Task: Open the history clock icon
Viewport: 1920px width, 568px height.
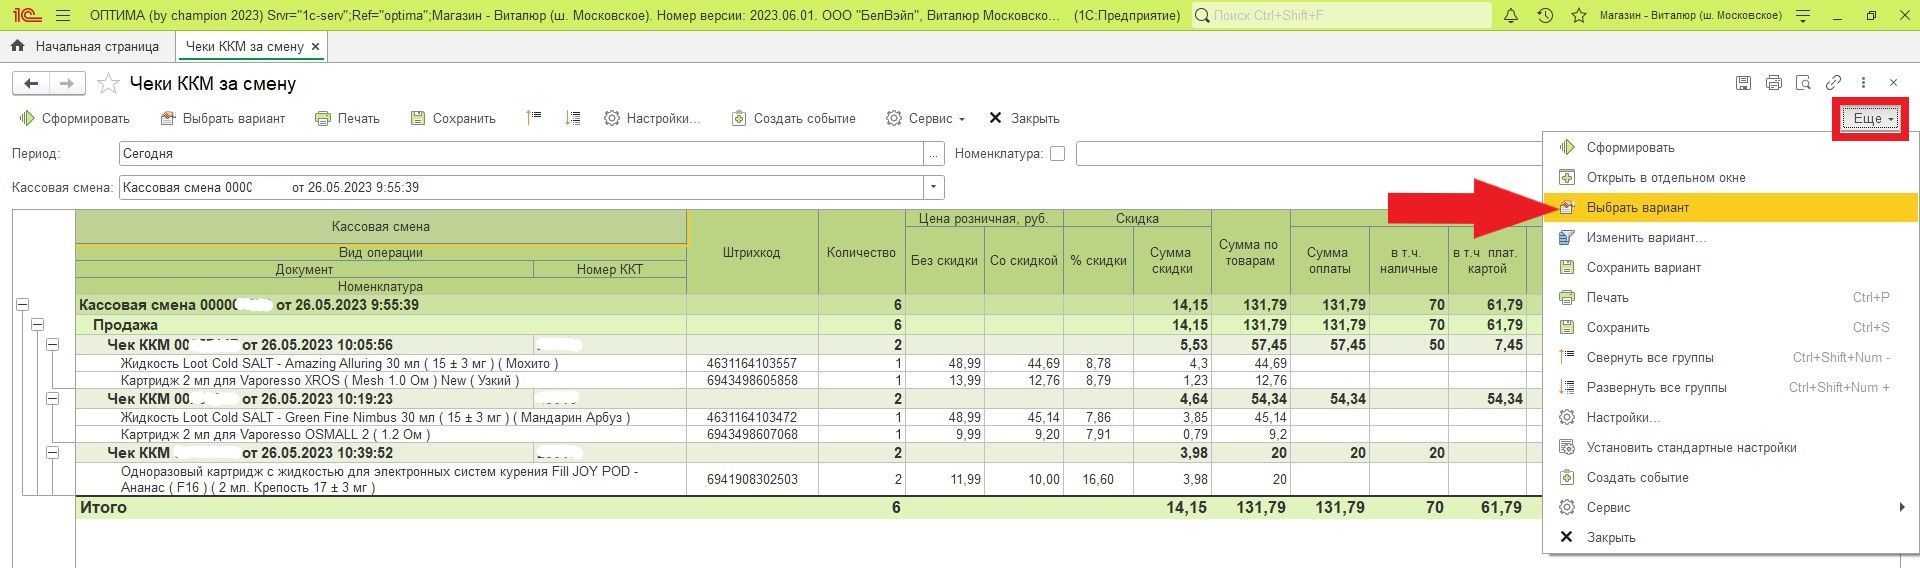Action: 1545,16
